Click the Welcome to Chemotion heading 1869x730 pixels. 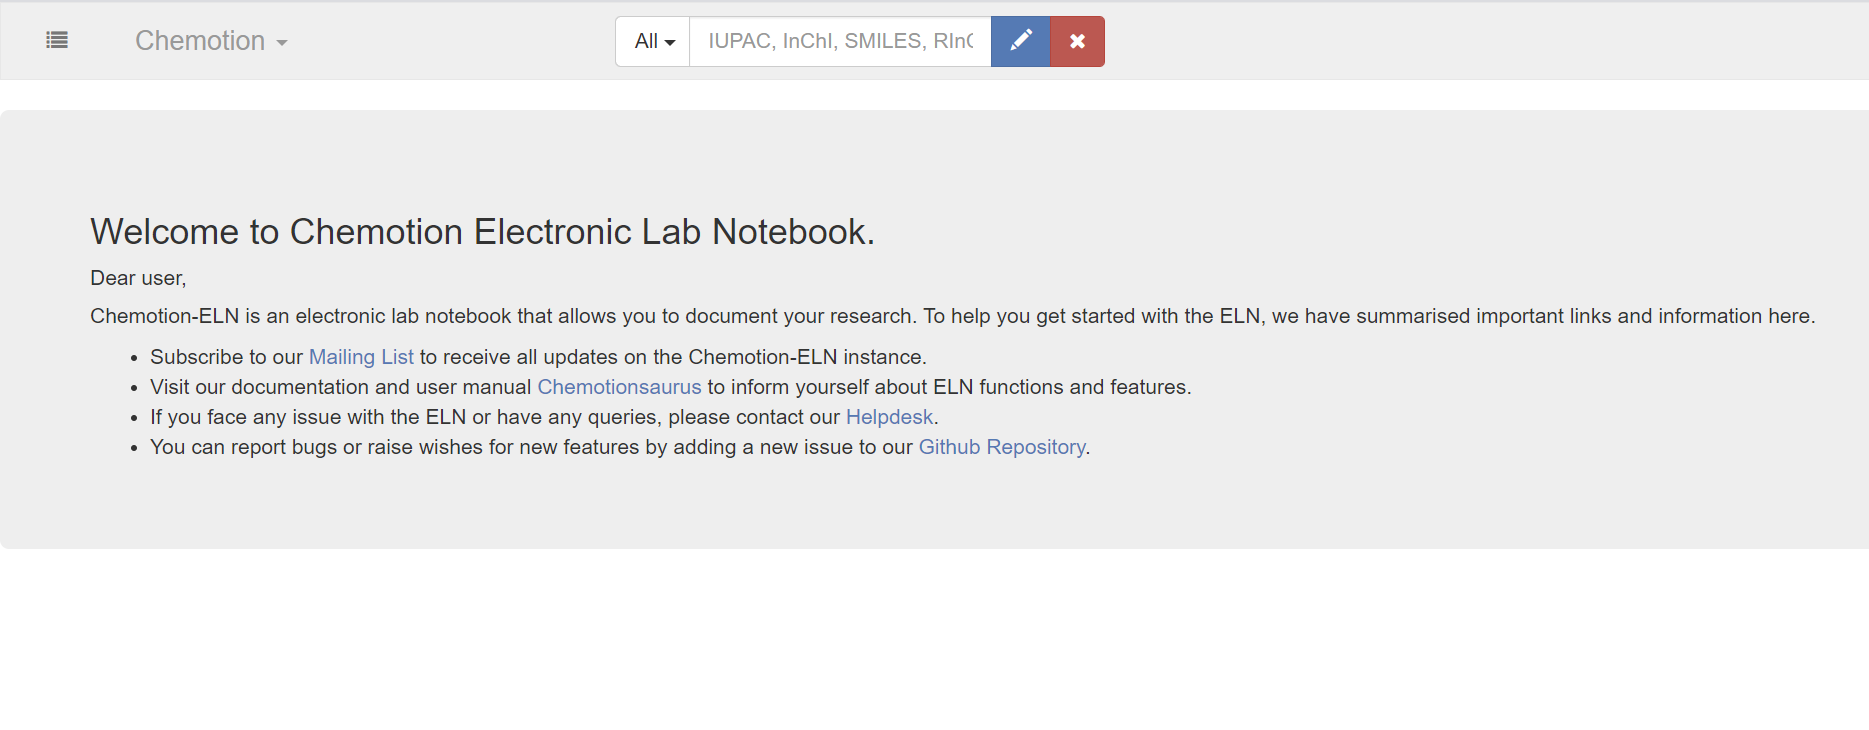click(482, 232)
